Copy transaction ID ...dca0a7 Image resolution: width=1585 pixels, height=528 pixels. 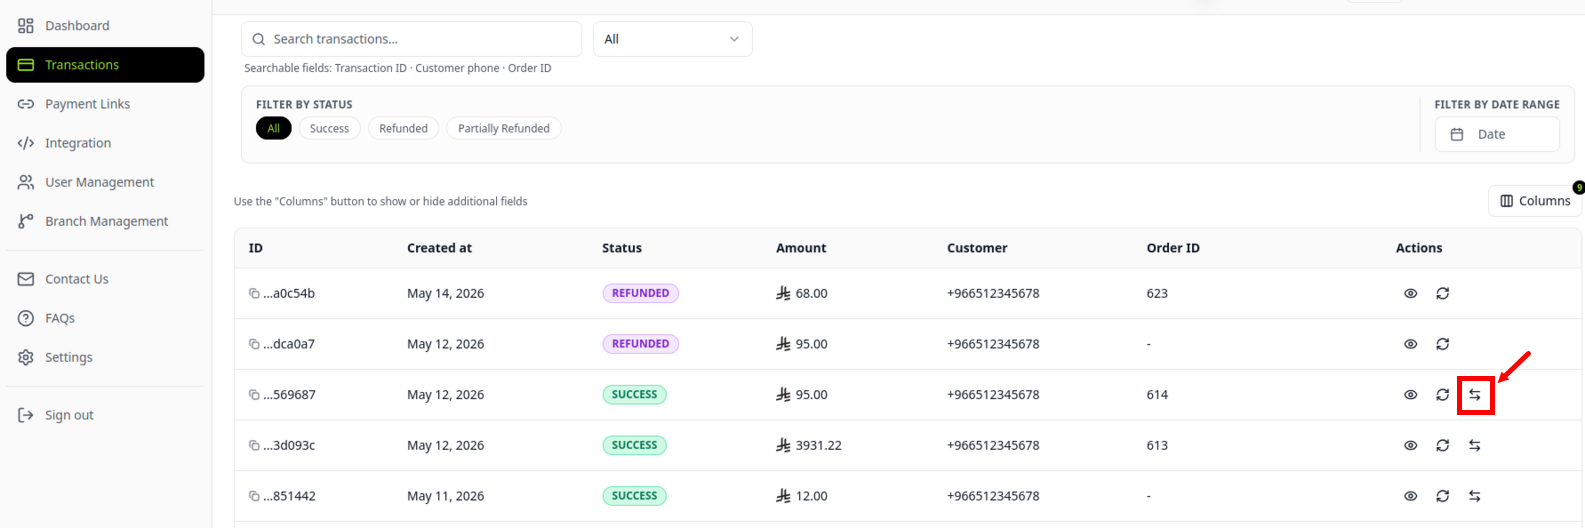pos(254,344)
